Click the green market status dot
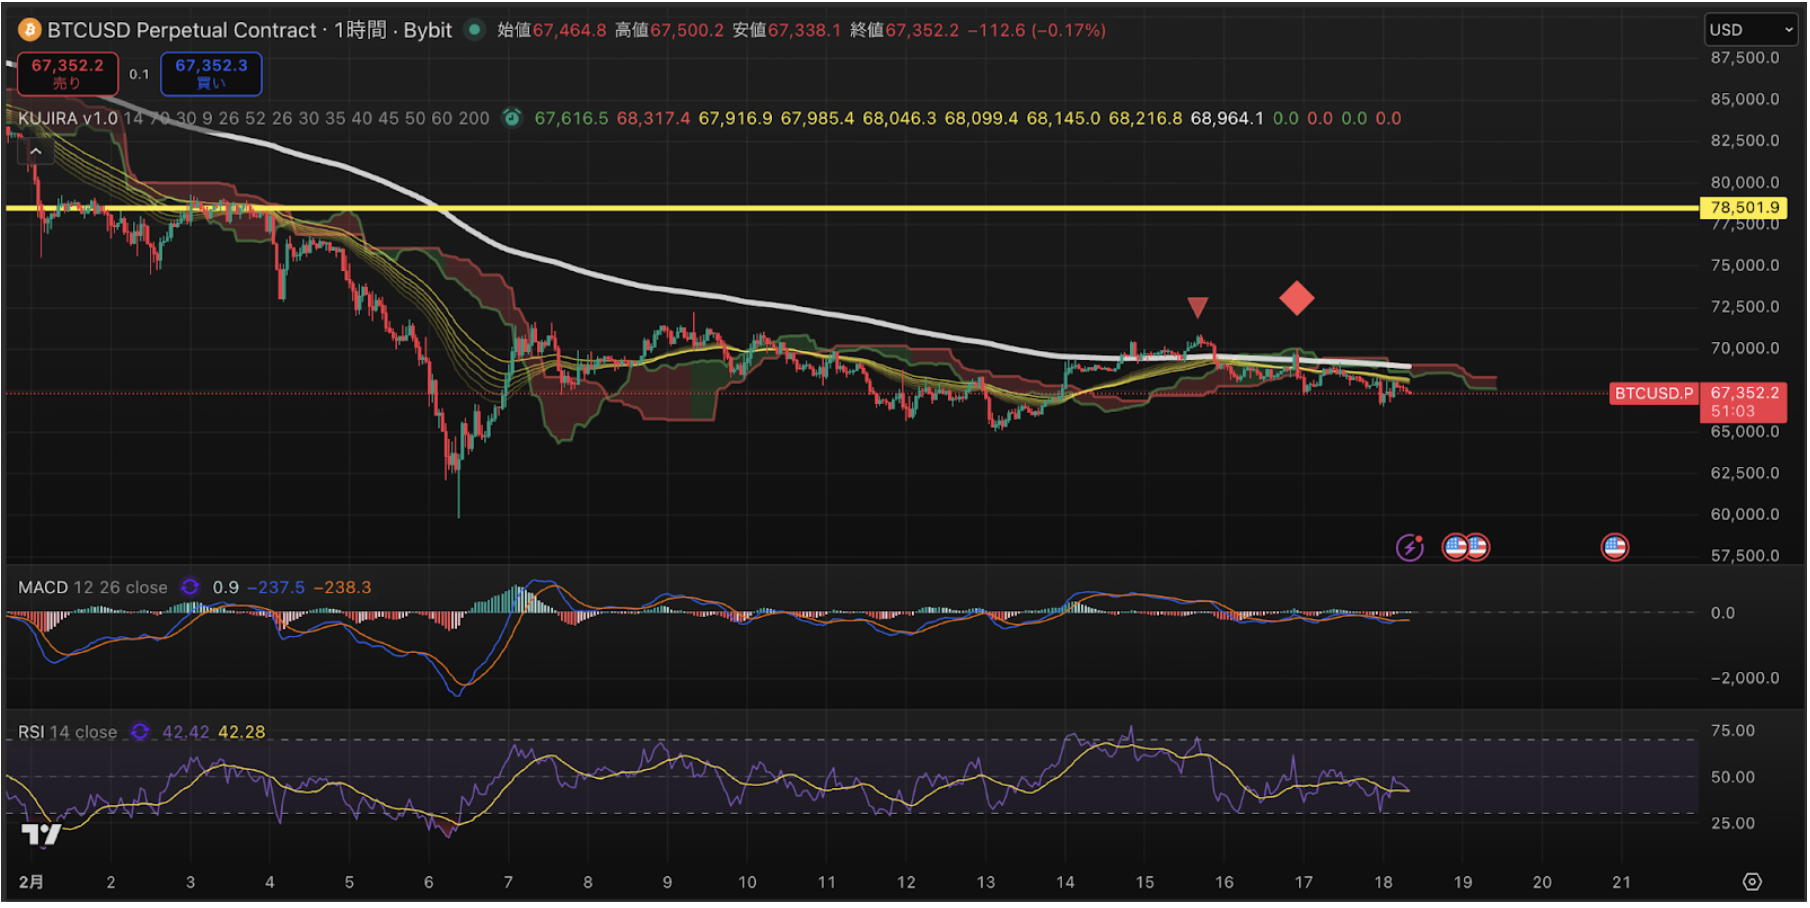This screenshot has width=1810, height=908. point(476,30)
